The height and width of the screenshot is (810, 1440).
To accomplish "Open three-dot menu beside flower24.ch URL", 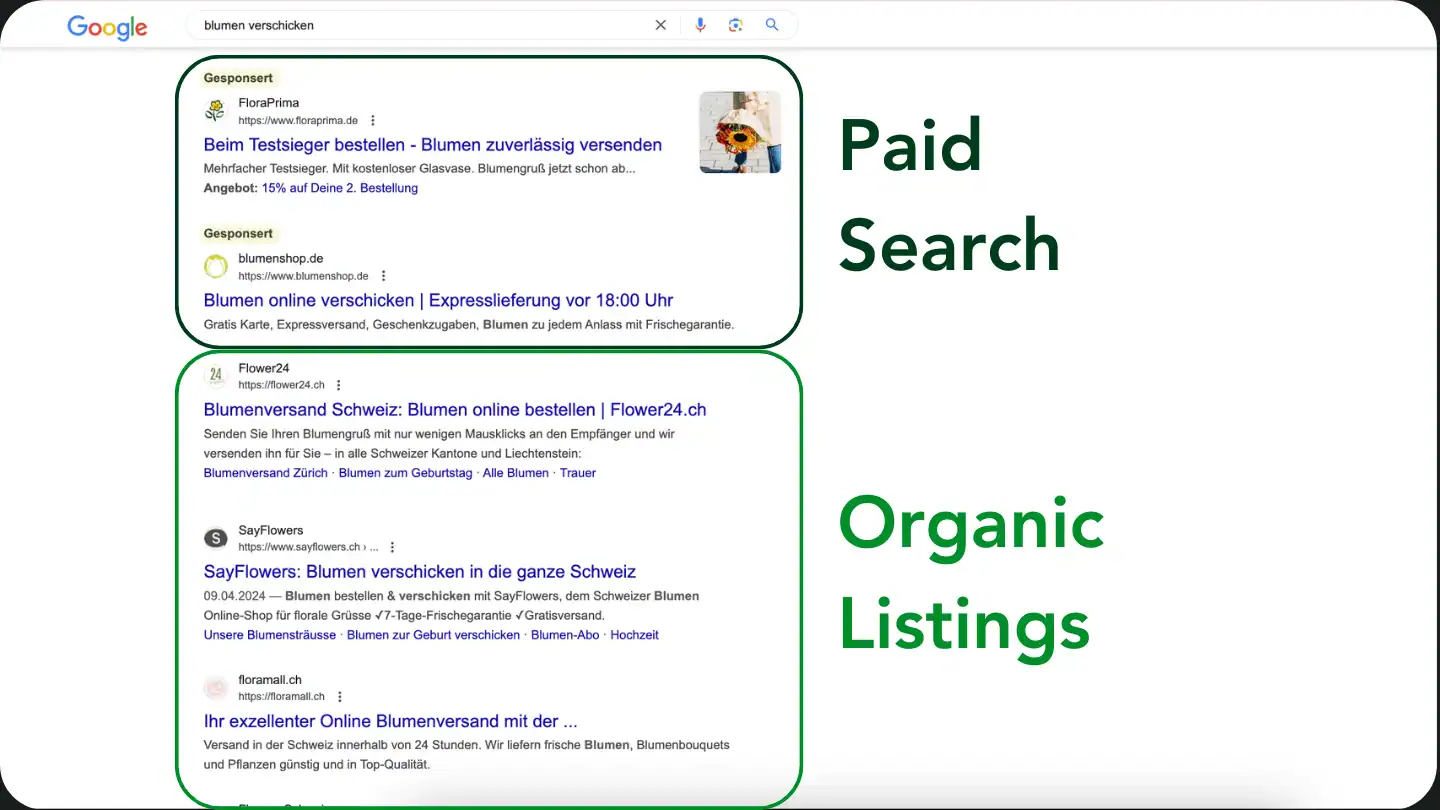I will (x=339, y=385).
